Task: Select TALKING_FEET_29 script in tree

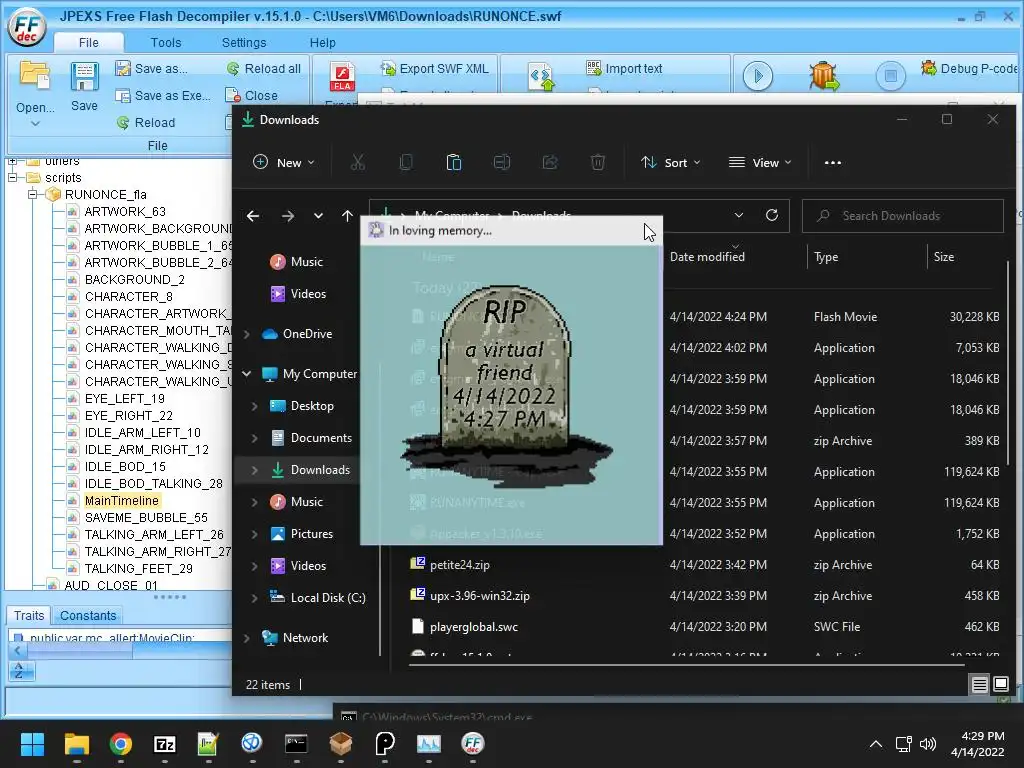Action: click(138, 568)
